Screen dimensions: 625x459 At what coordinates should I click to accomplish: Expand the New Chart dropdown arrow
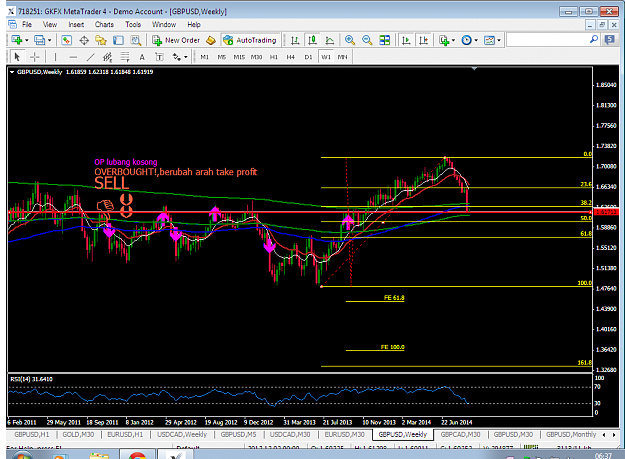pyautogui.click(x=27, y=40)
